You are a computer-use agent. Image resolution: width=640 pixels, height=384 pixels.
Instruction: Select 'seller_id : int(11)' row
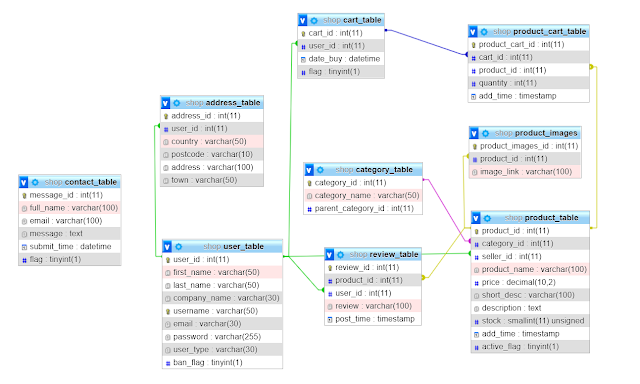(x=530, y=256)
